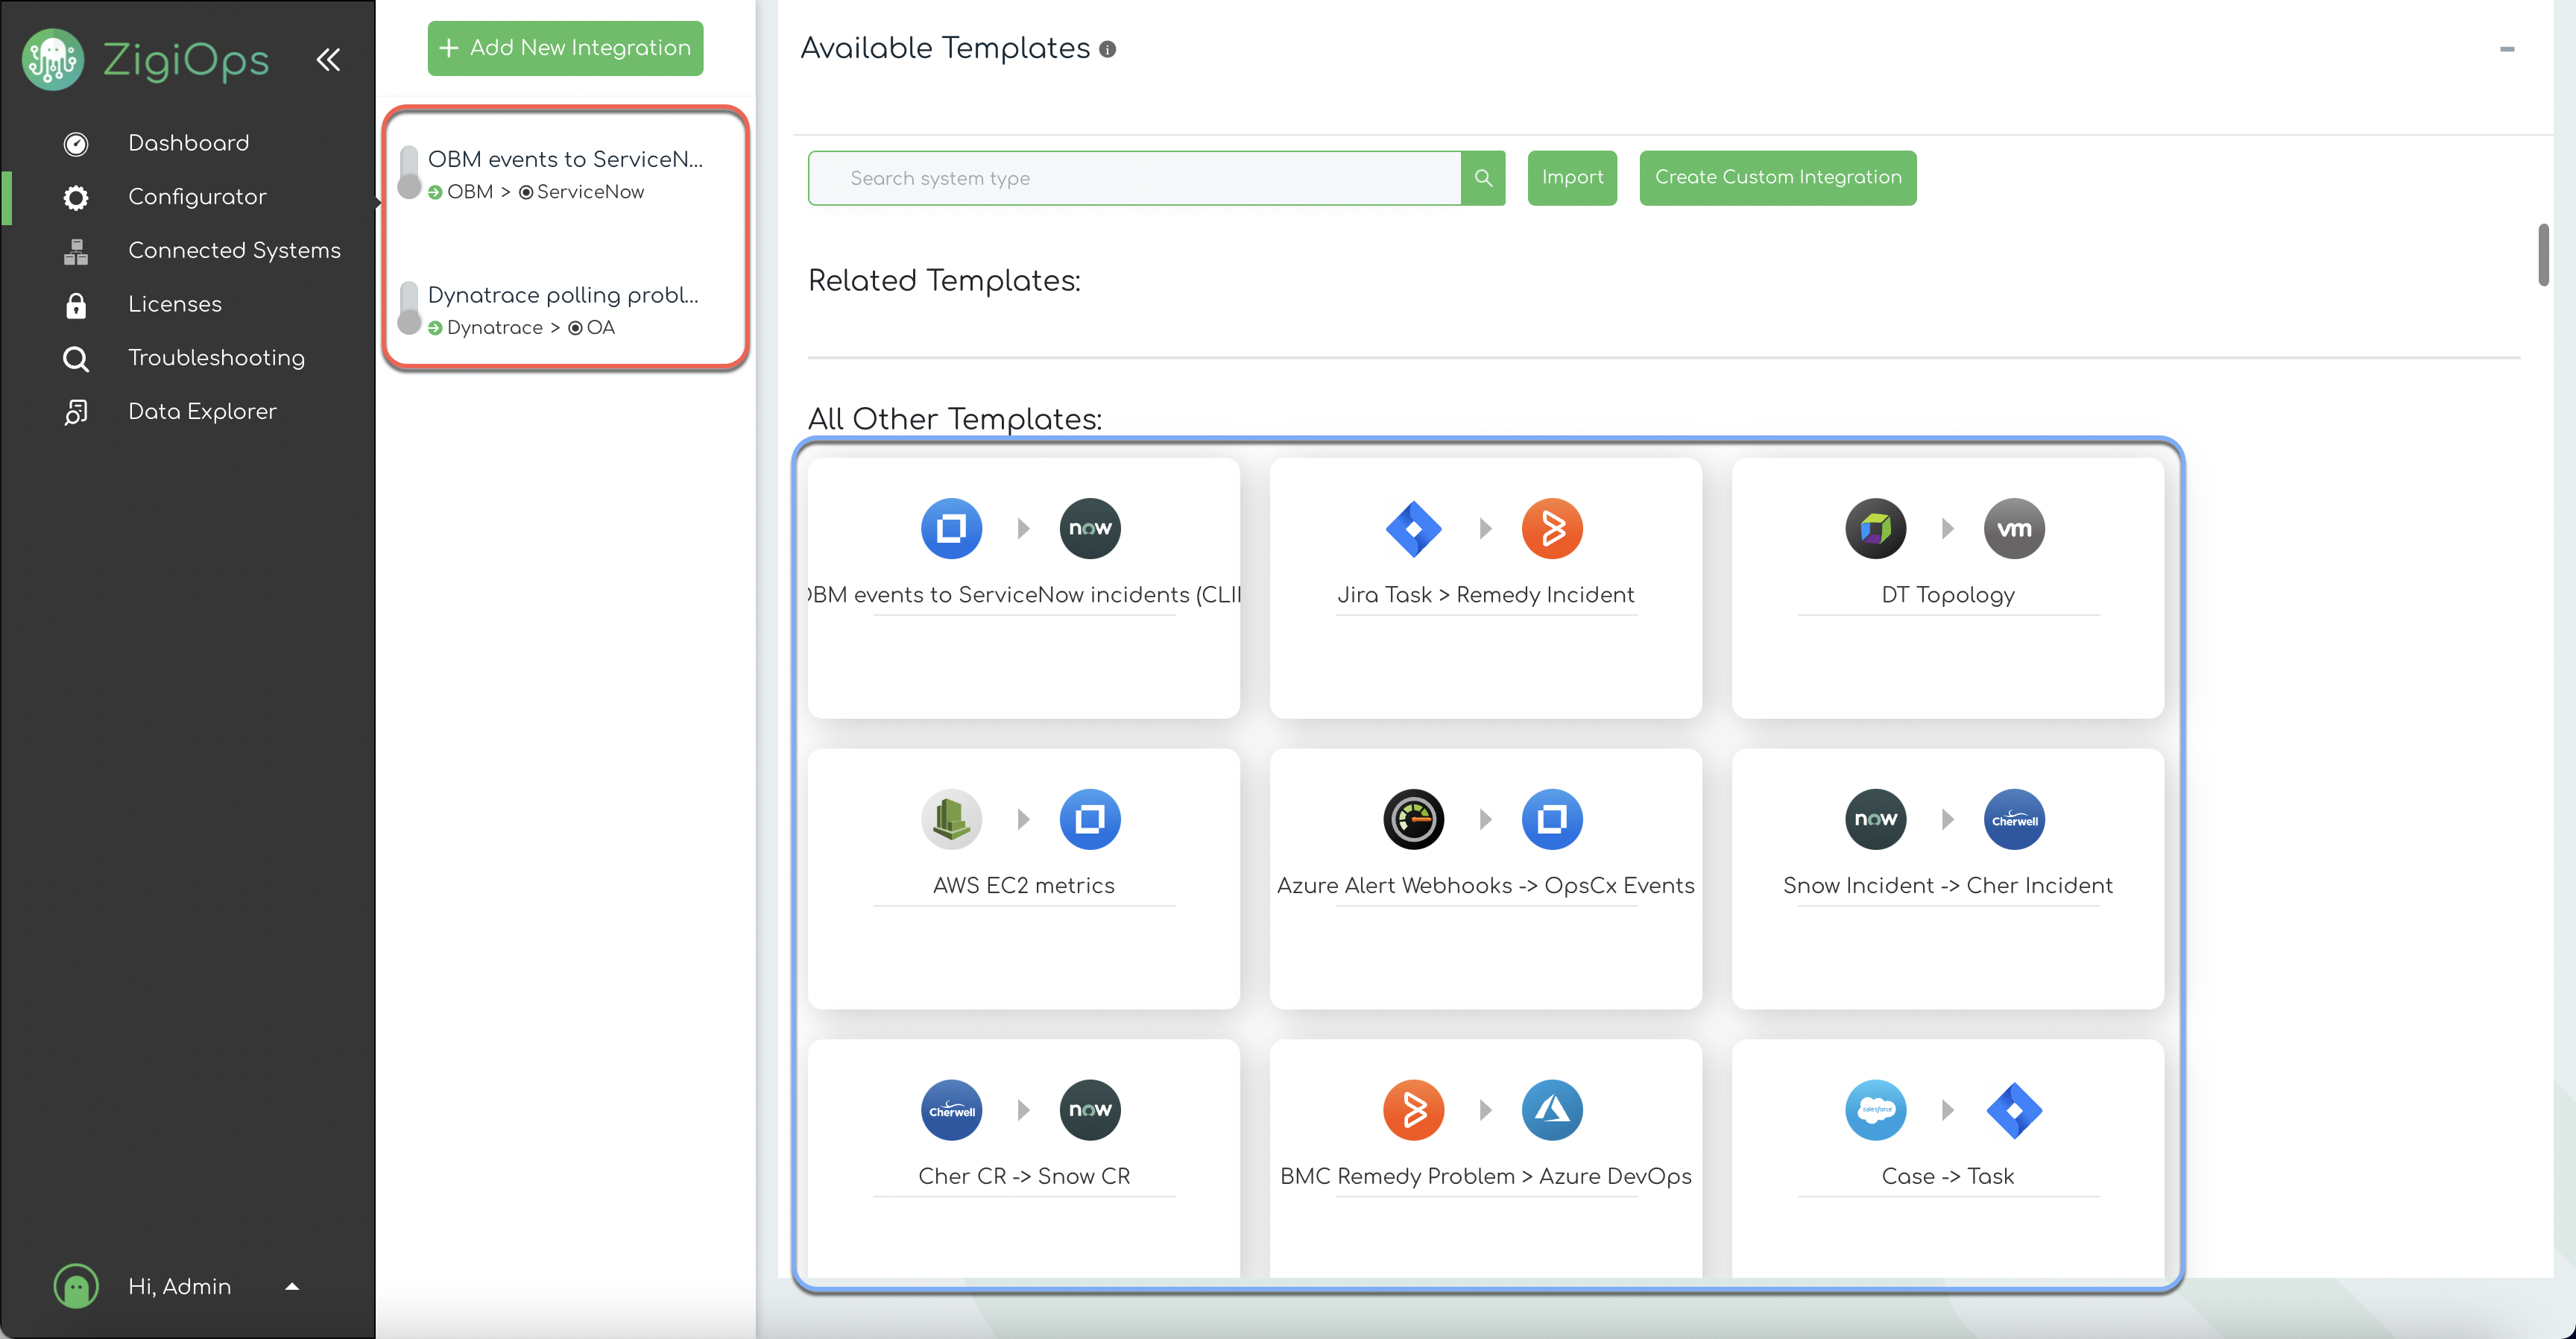Collapse the Available Templates panel

tap(2507, 49)
